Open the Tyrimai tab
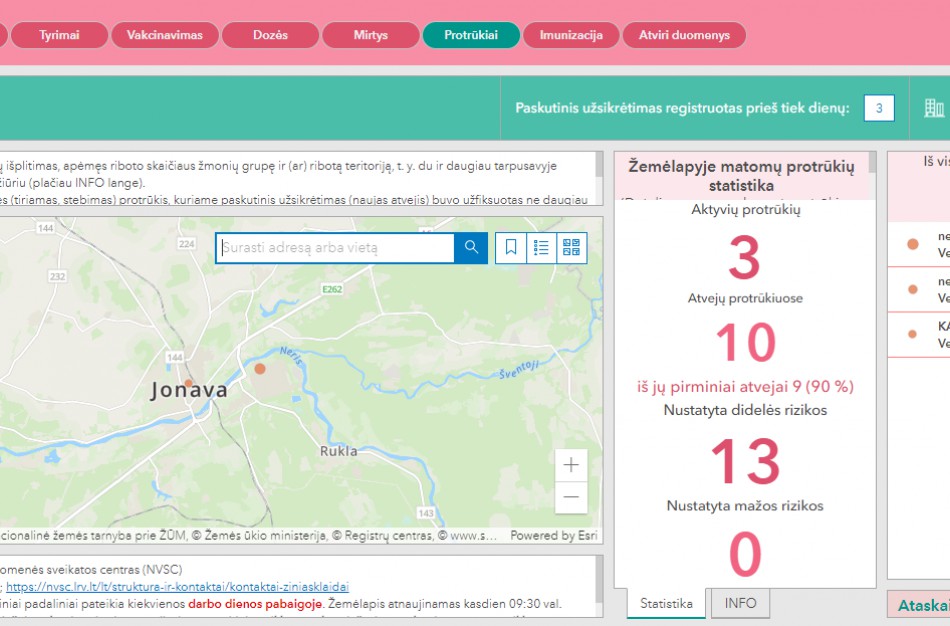Image resolution: width=950 pixels, height=626 pixels. (x=59, y=35)
